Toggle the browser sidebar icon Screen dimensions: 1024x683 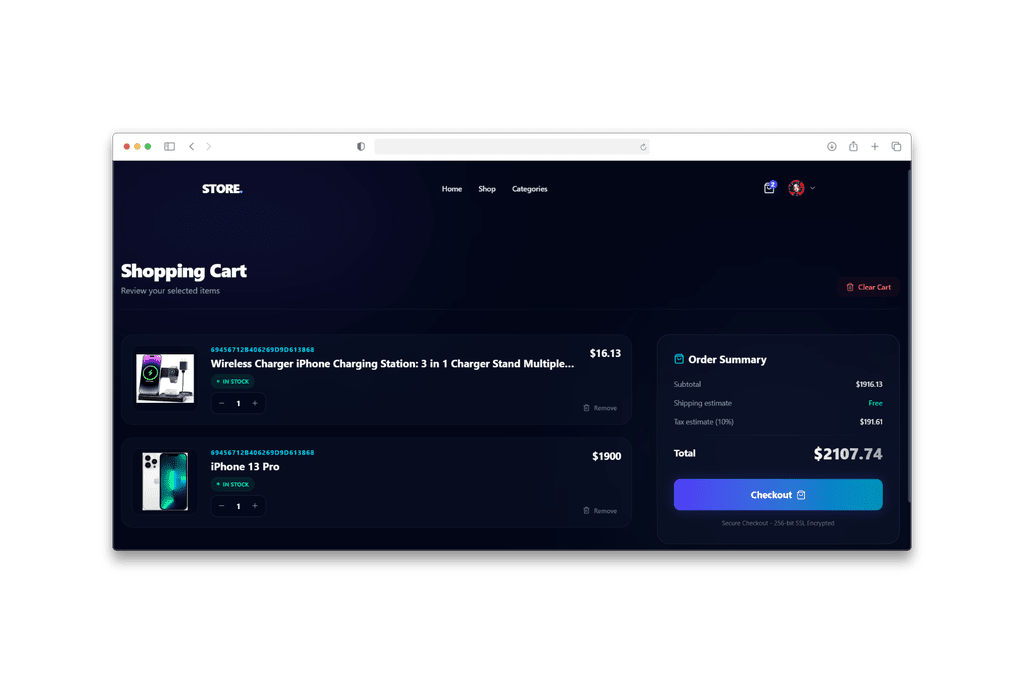pos(169,146)
